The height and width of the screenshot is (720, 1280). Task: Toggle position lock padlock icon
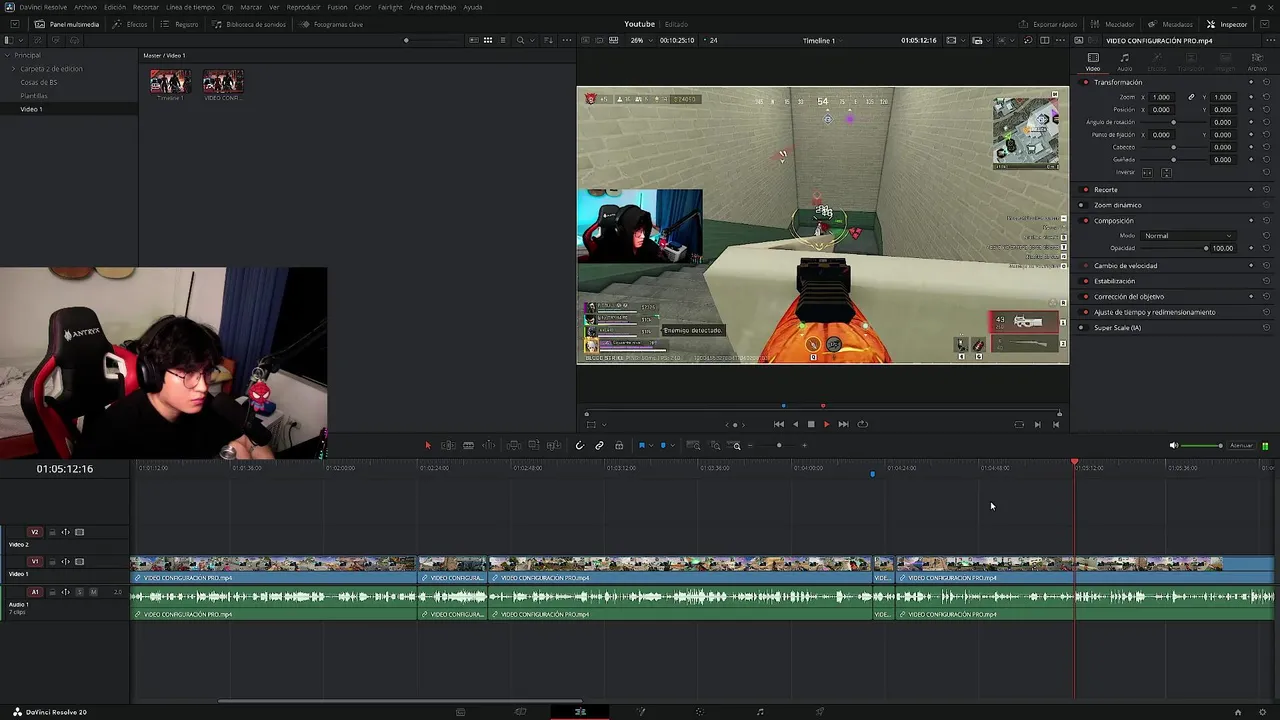(x=619, y=445)
